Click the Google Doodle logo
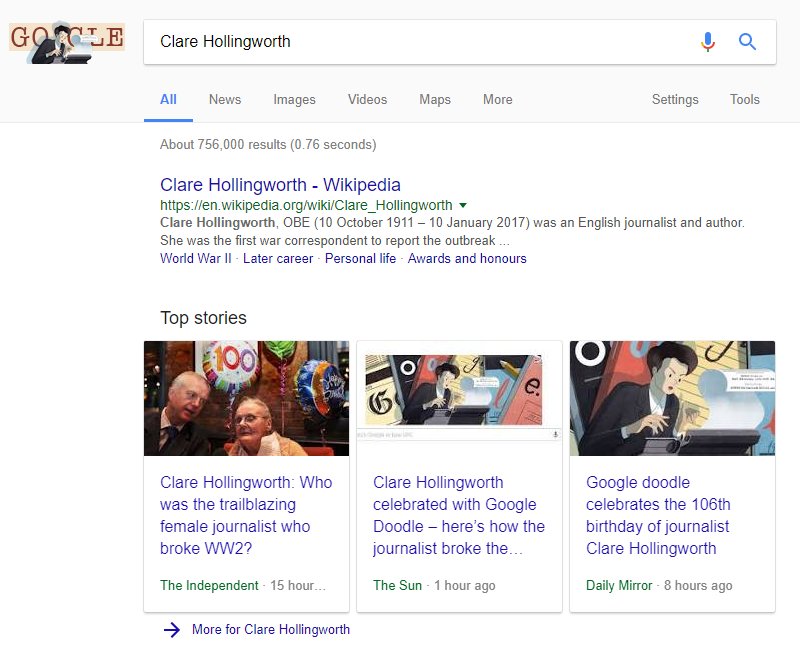The width and height of the screenshot is (800, 655). pos(67,42)
